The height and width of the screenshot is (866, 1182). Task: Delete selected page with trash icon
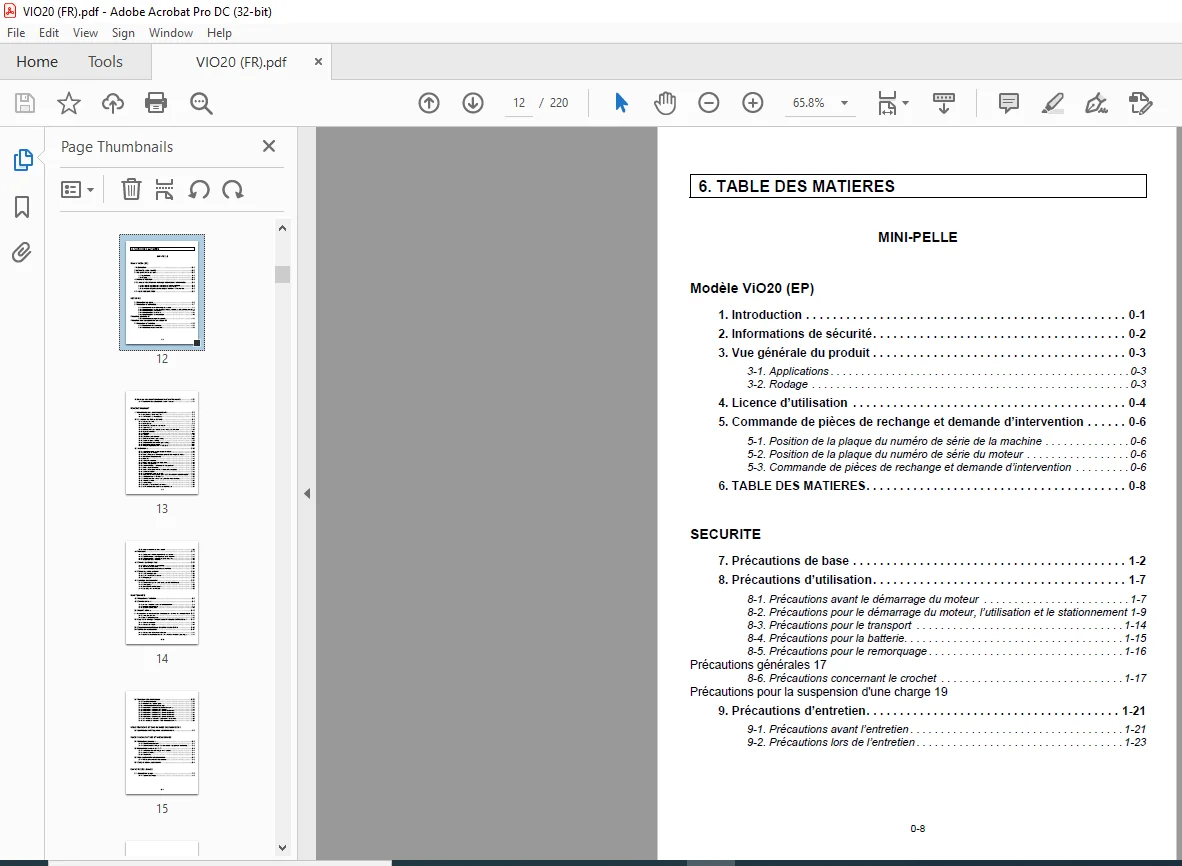coord(131,189)
